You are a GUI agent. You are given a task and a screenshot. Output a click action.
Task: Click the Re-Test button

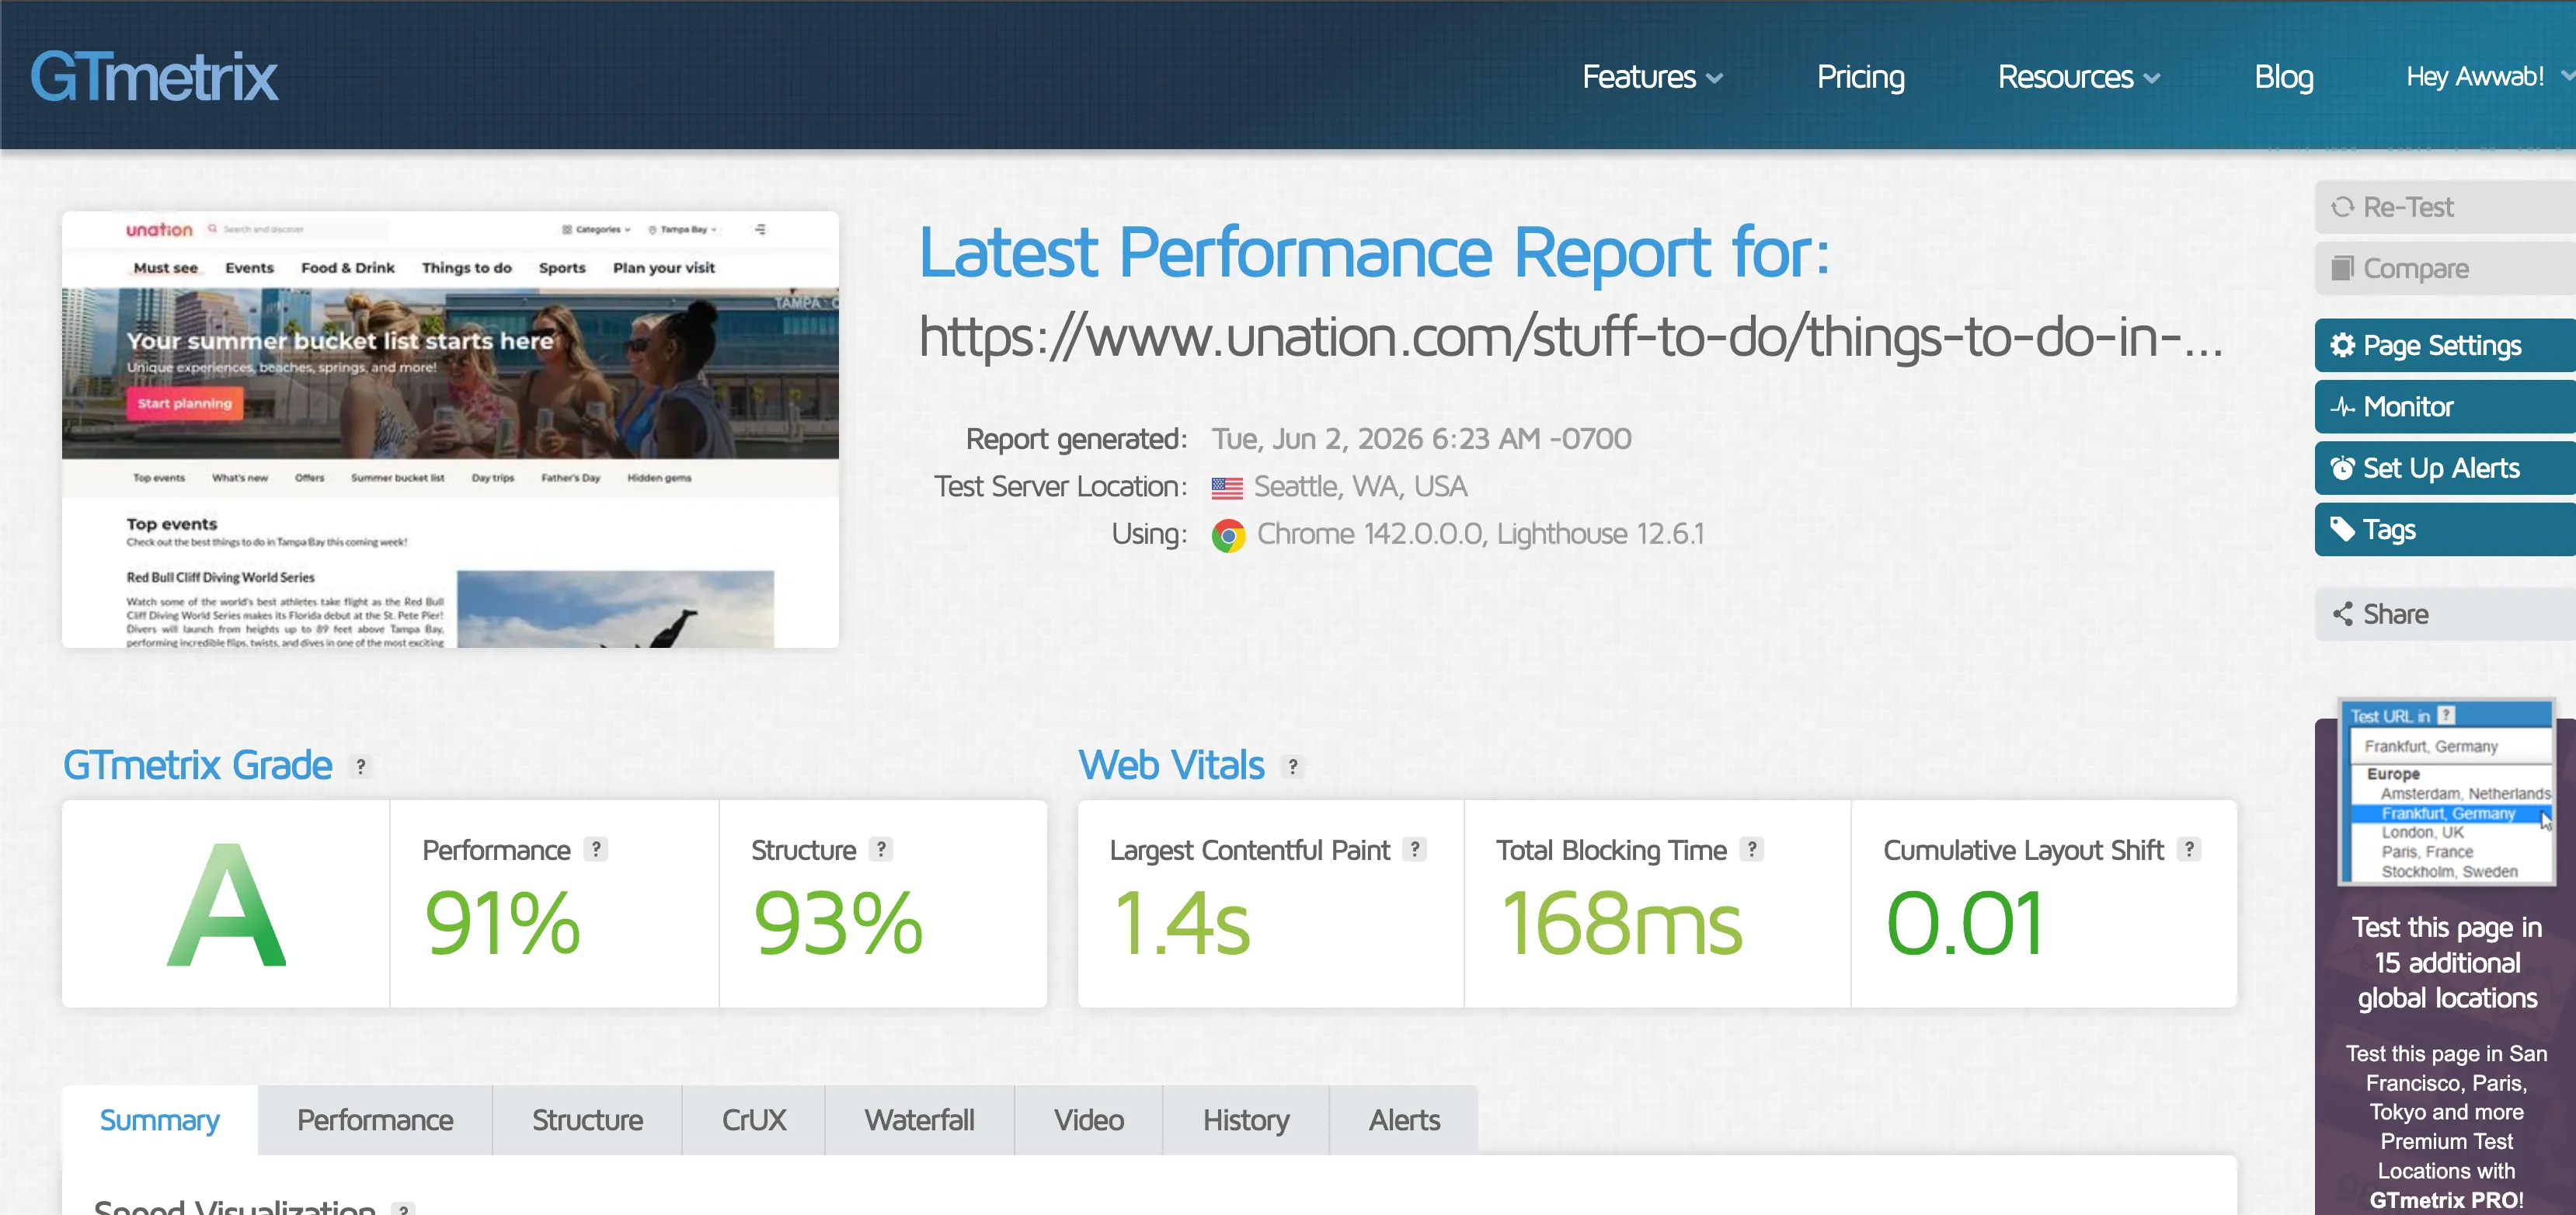coord(2445,207)
